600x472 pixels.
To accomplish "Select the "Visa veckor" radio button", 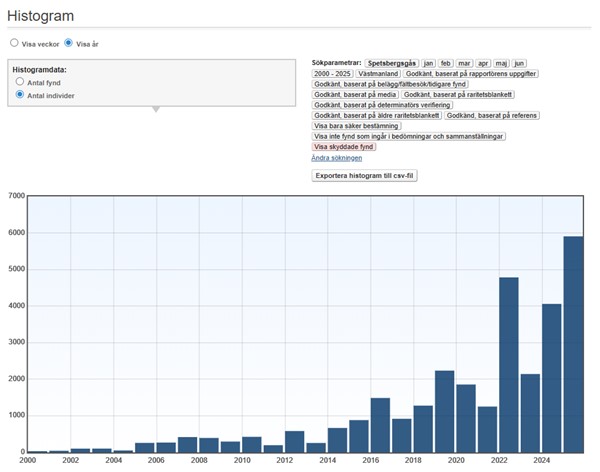I will pyautogui.click(x=14, y=43).
